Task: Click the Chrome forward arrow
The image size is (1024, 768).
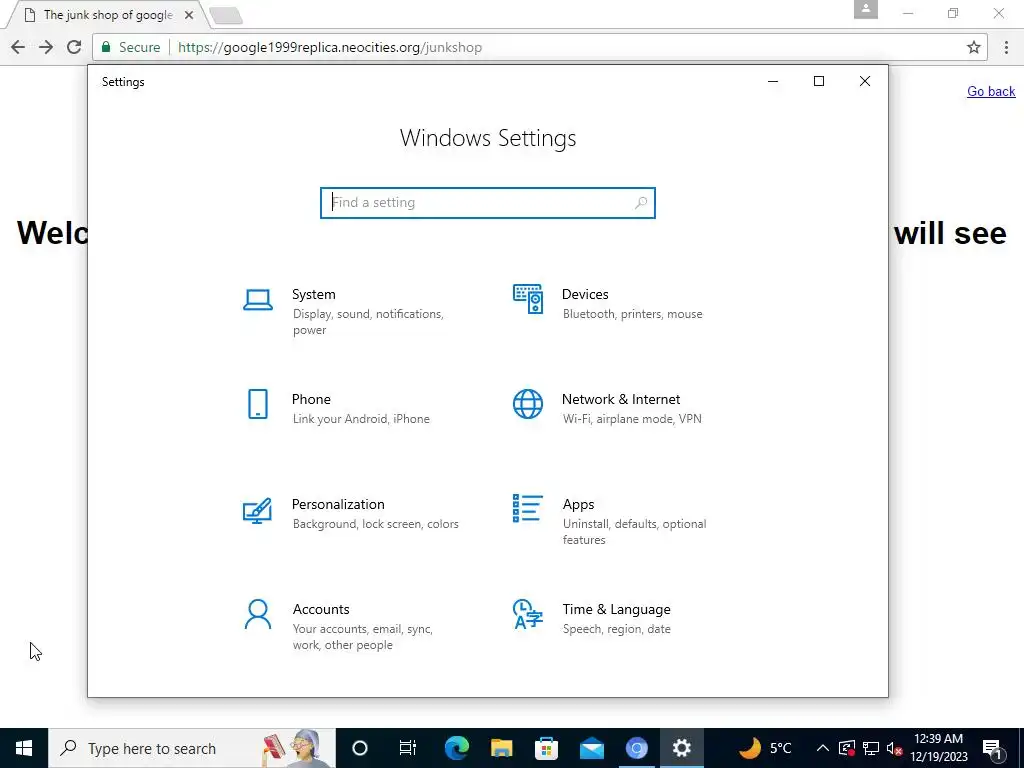Action: (46, 47)
